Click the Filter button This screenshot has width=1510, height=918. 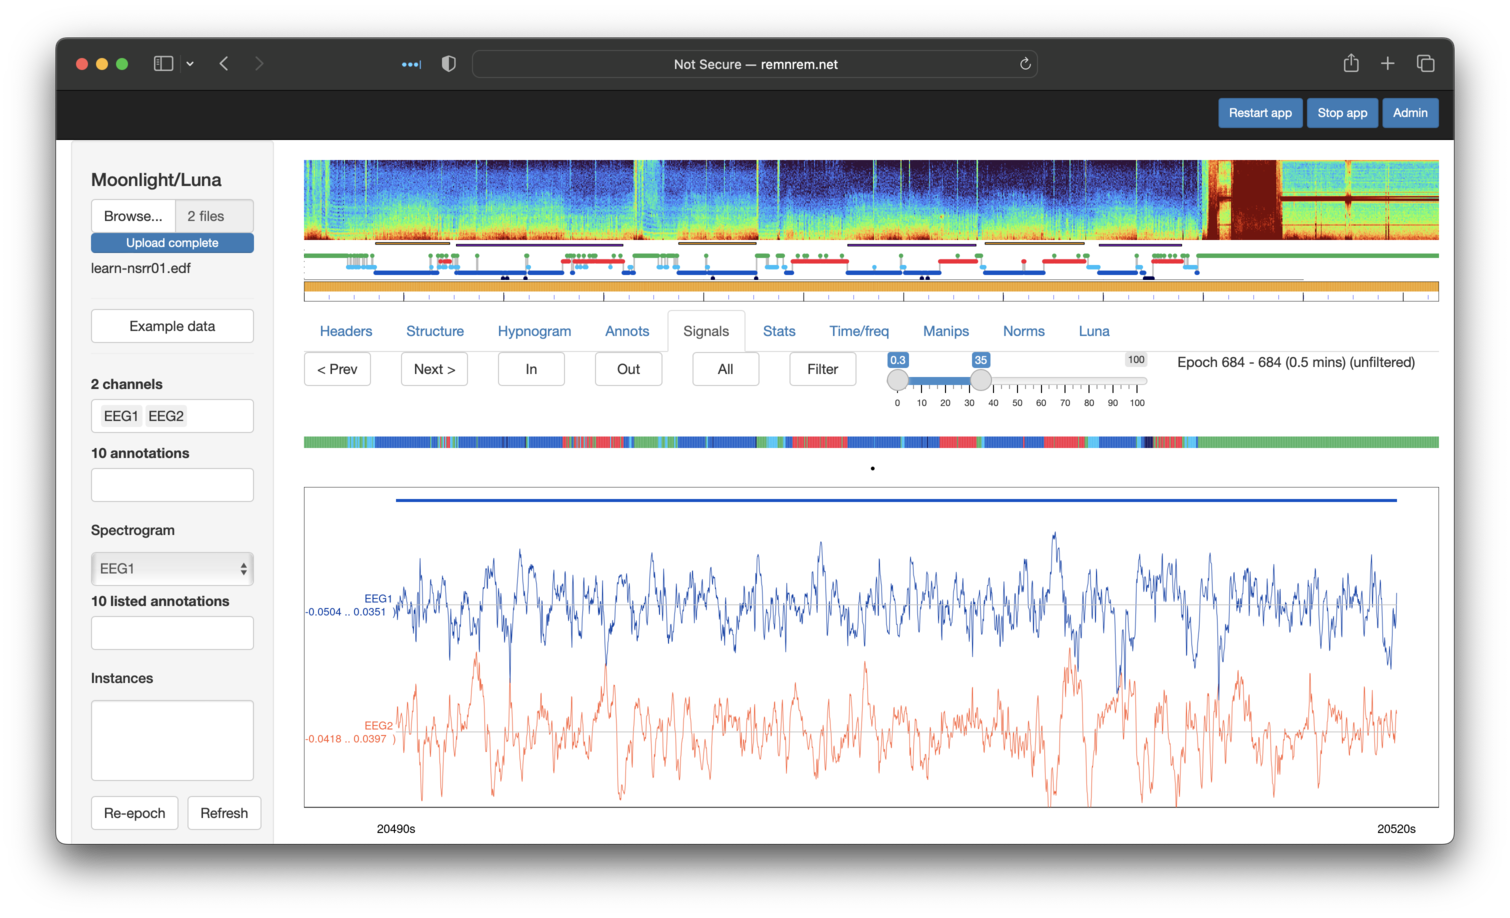(822, 369)
